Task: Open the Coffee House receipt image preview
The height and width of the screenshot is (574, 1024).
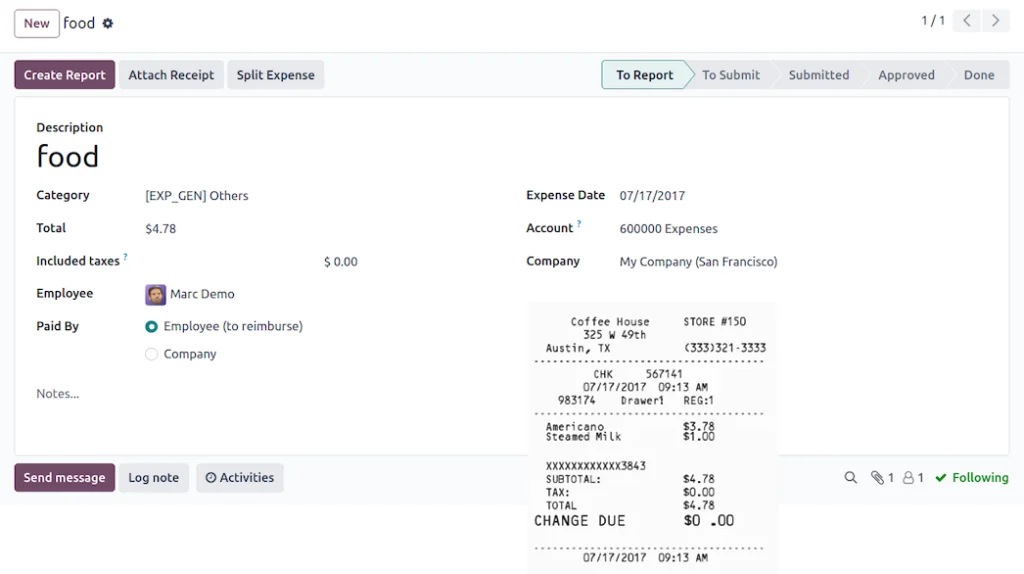Action: pyautogui.click(x=652, y=438)
